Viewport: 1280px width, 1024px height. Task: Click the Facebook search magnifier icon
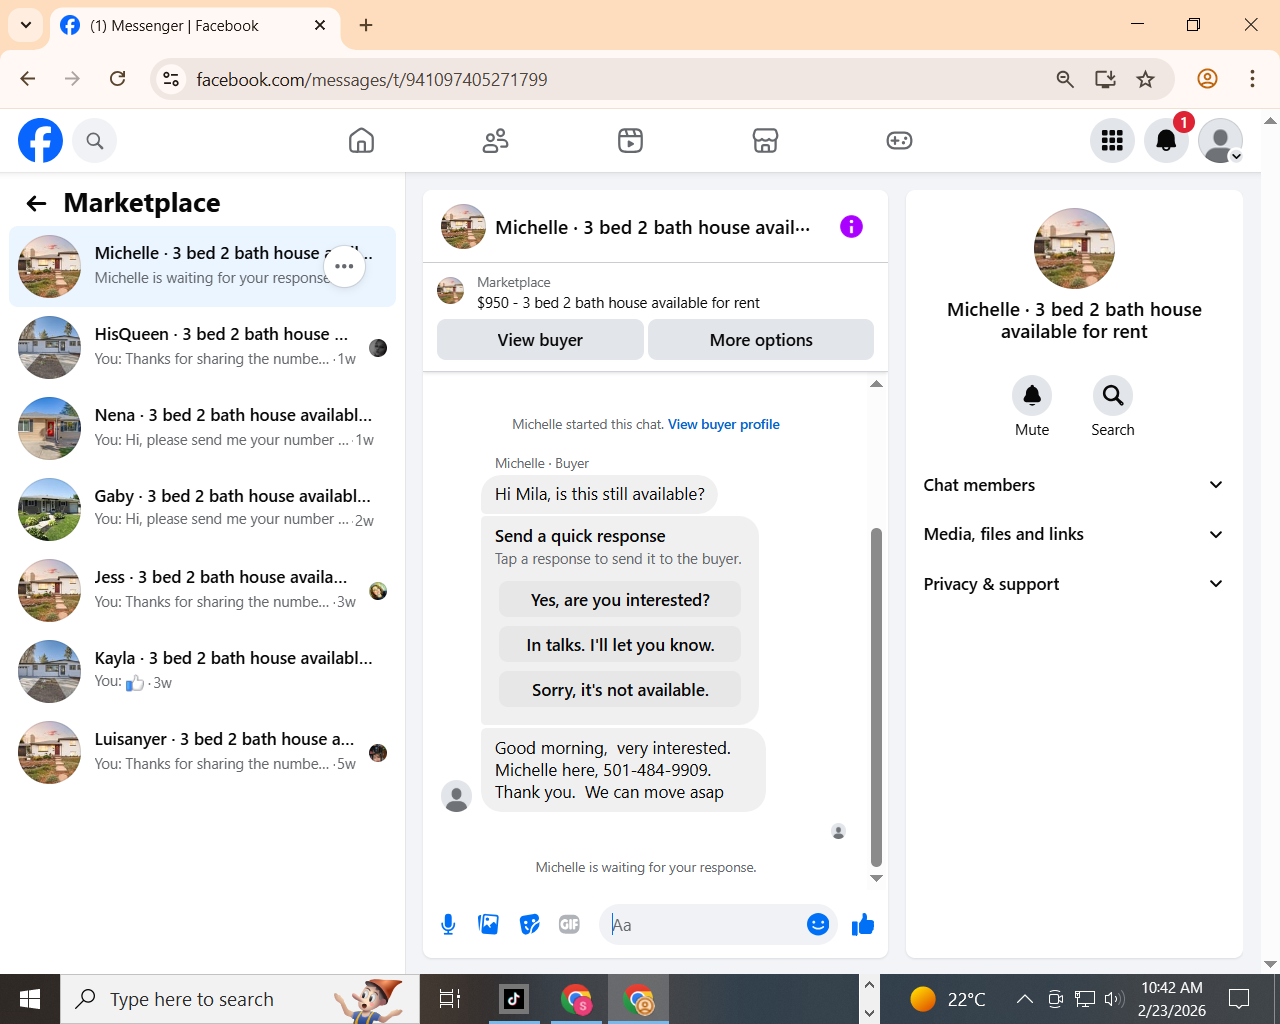pos(95,141)
